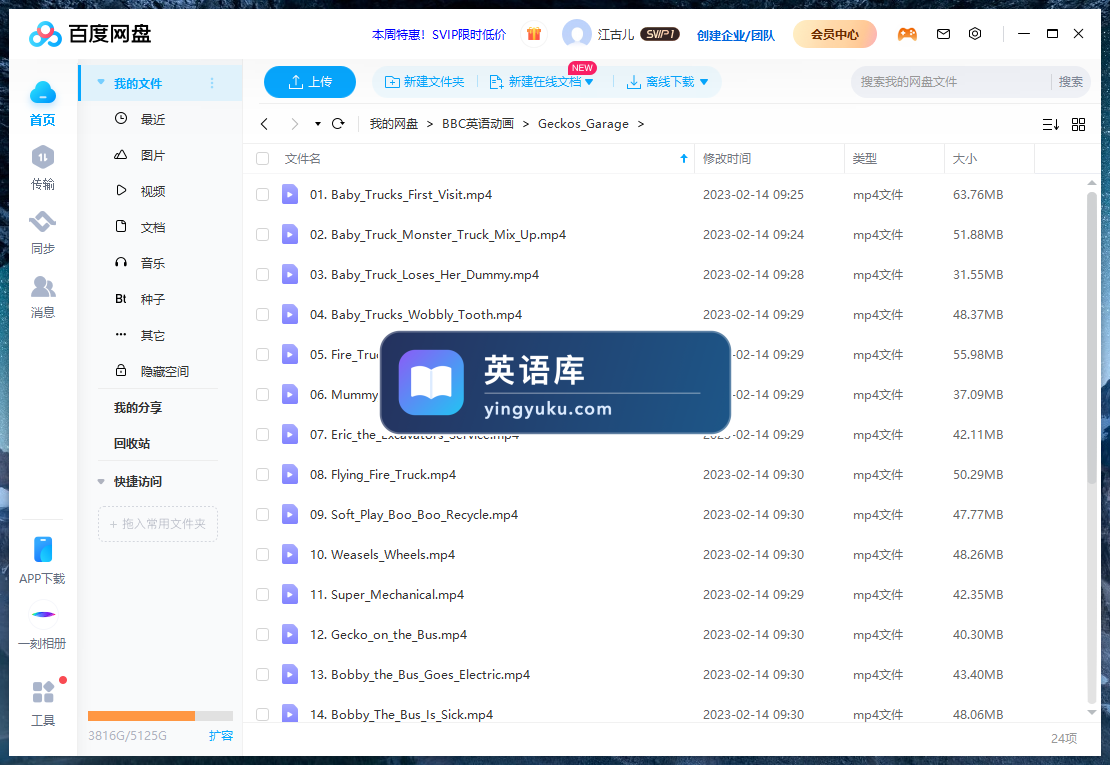1110x765 pixels.
Task: Click the 搜索 search button
Action: click(x=1070, y=82)
